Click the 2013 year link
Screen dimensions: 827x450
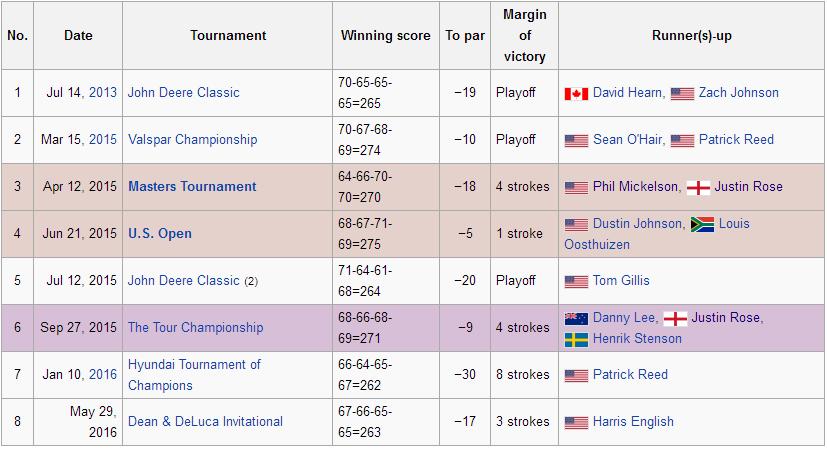click(x=103, y=93)
